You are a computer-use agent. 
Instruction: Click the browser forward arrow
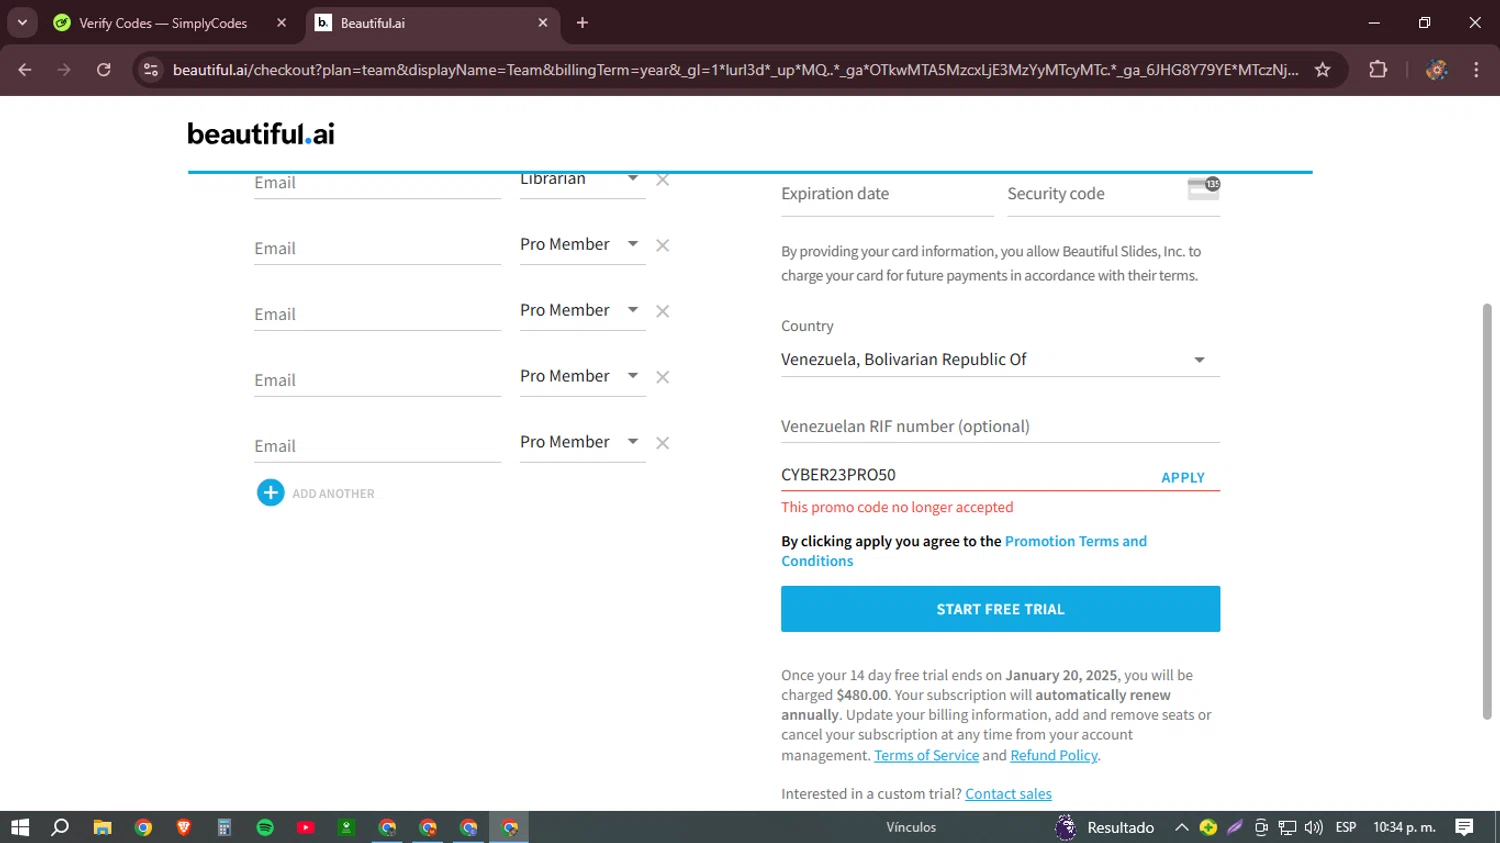pos(64,69)
